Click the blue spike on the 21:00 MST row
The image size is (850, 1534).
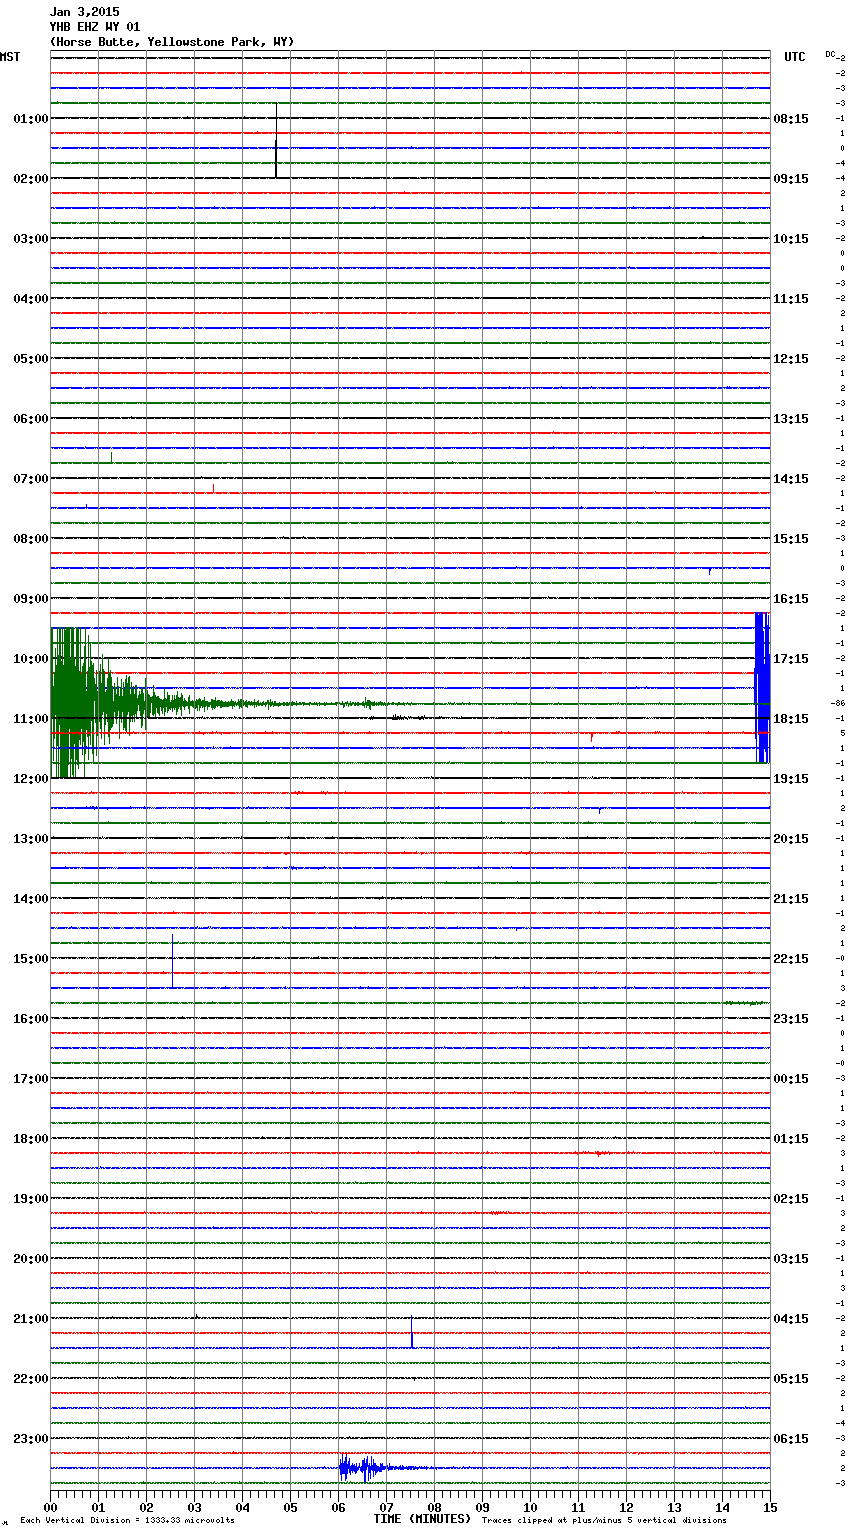point(412,1332)
